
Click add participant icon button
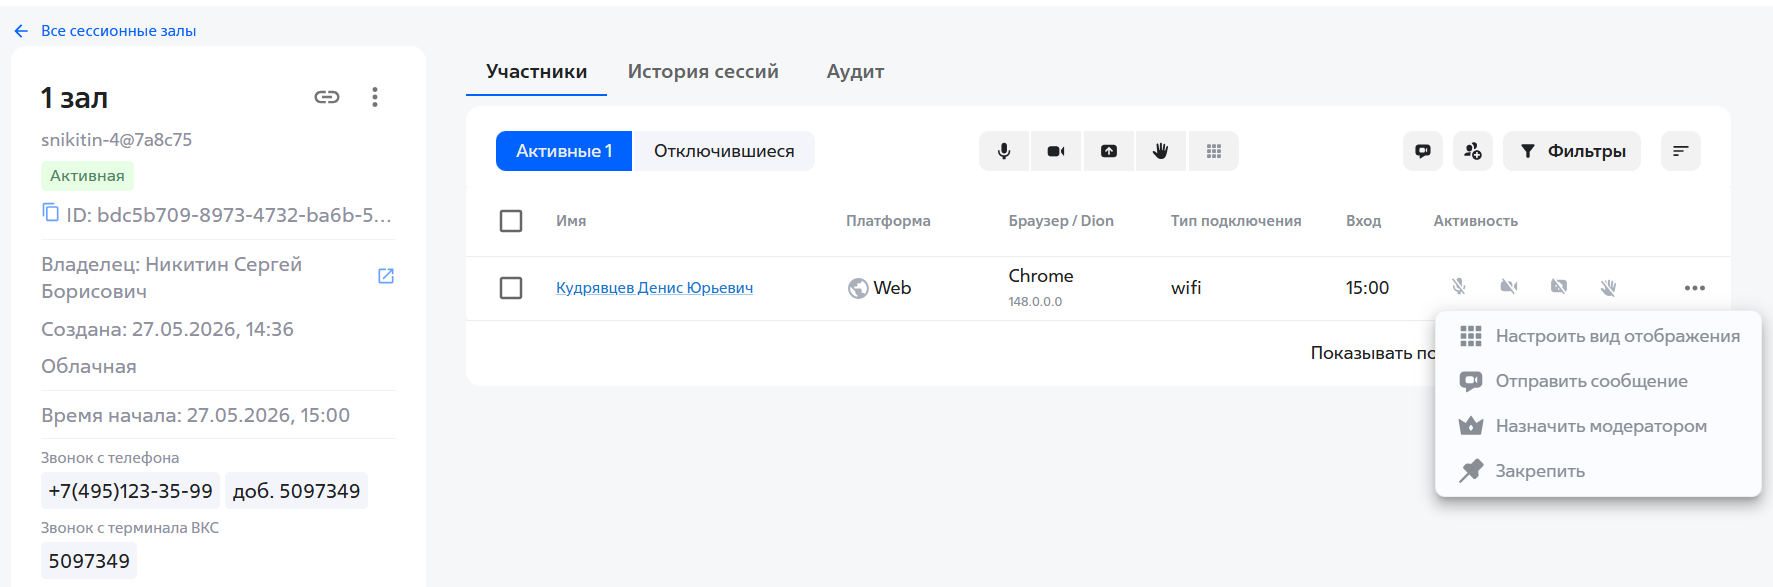click(x=1473, y=151)
